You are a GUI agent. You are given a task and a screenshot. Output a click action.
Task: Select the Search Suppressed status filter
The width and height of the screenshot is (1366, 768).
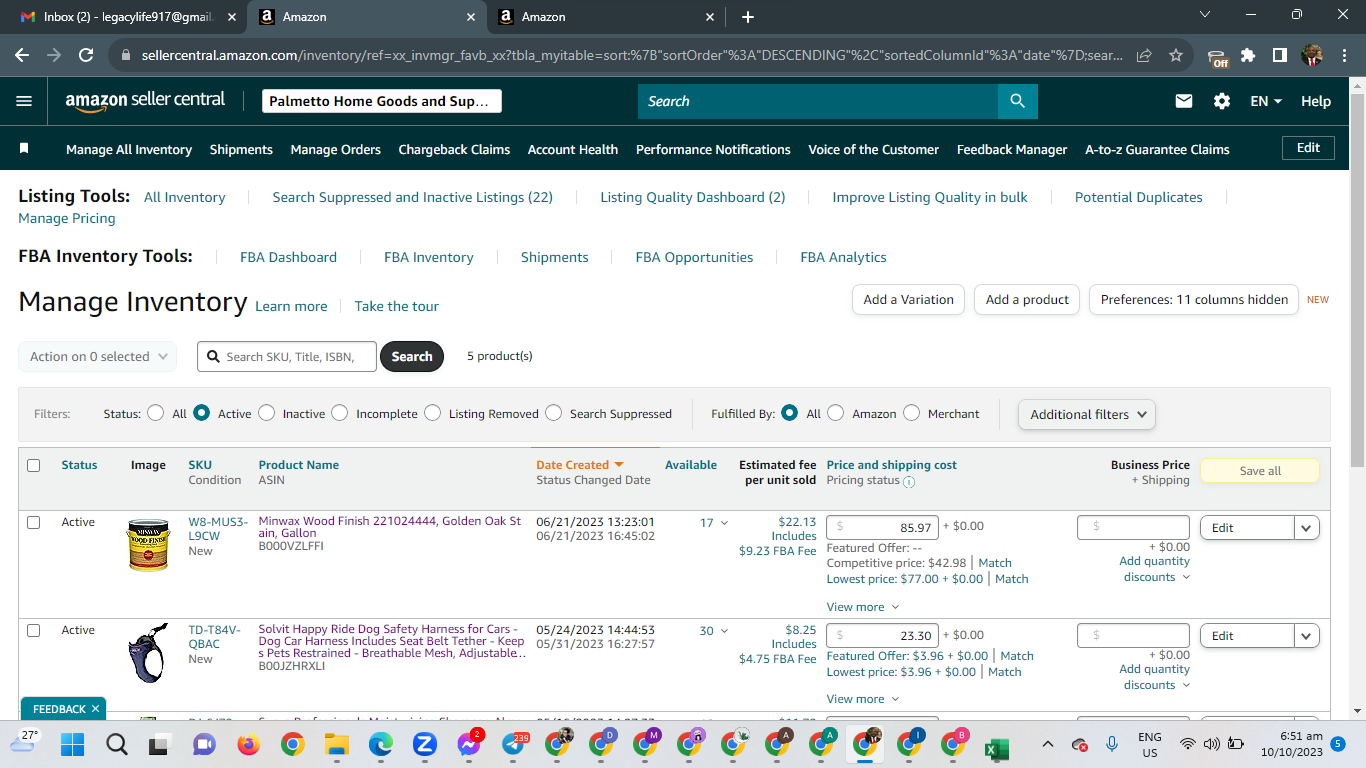[x=554, y=413]
